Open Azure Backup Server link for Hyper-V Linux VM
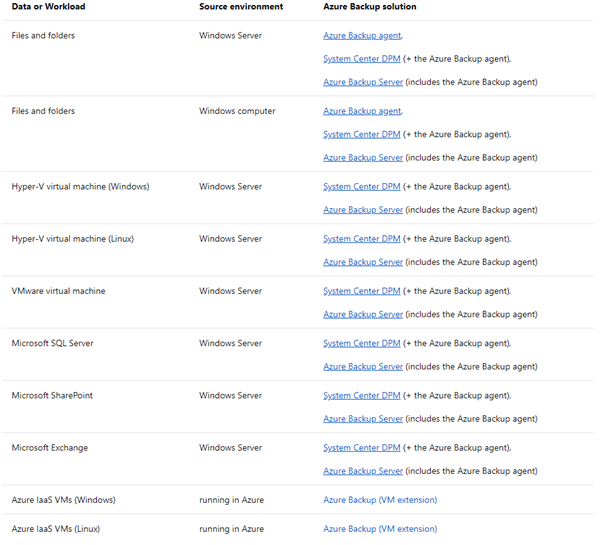Viewport: 602px width, 545px height. tap(363, 262)
